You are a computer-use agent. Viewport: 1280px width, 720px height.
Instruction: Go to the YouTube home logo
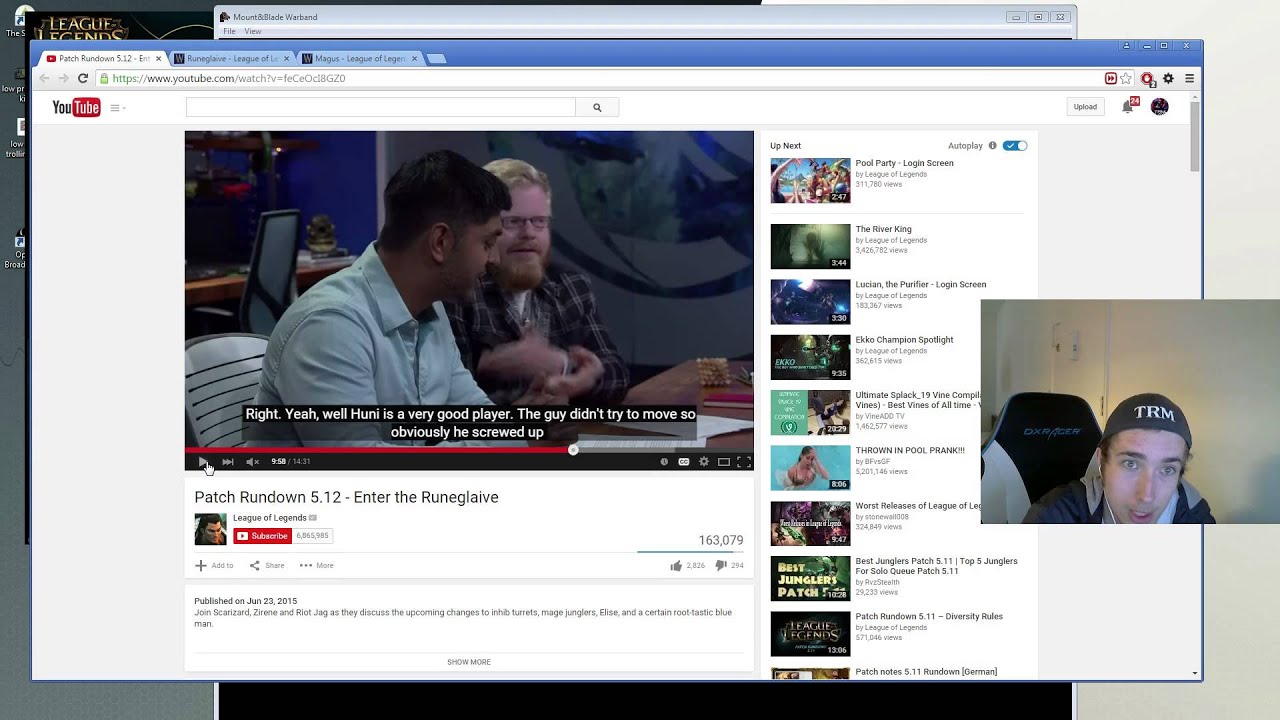(x=76, y=108)
